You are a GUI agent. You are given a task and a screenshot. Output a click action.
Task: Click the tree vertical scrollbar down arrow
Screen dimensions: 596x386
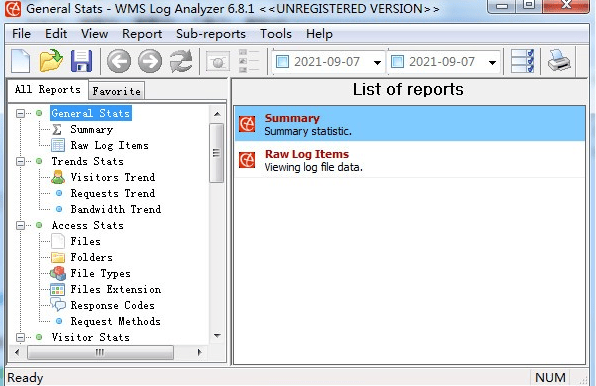pos(217,336)
